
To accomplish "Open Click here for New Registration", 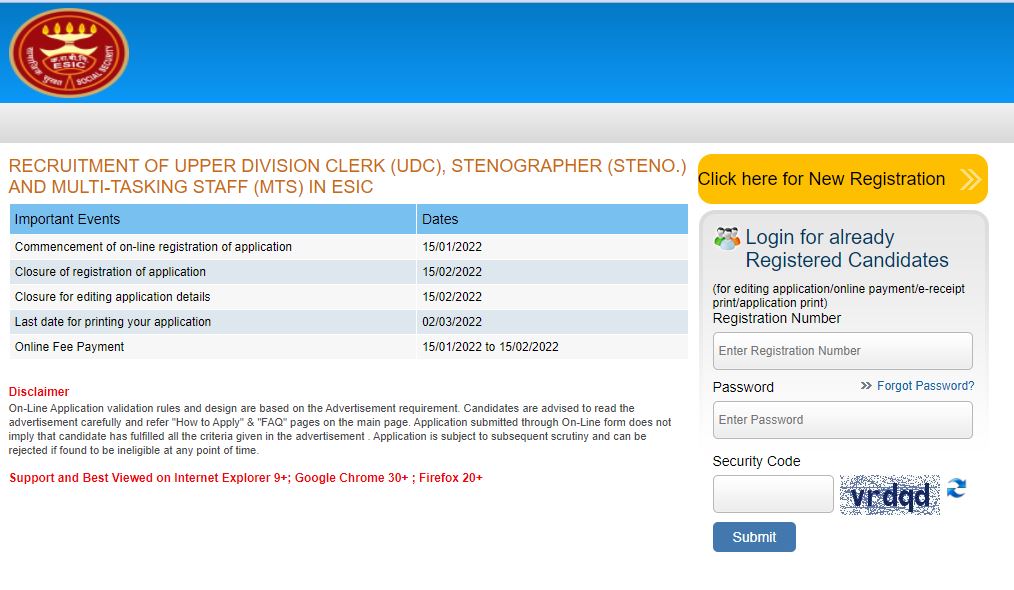I will point(843,179).
